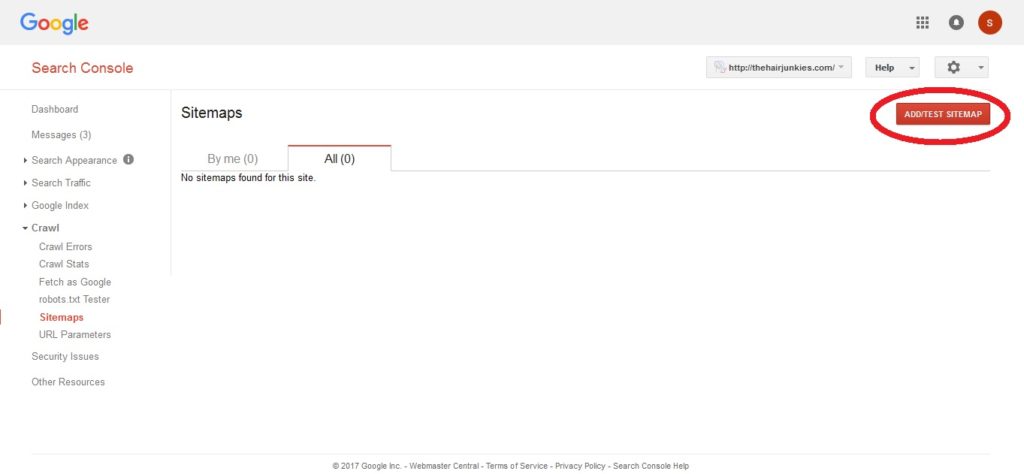Click the Sitemaps page heading

(212, 113)
